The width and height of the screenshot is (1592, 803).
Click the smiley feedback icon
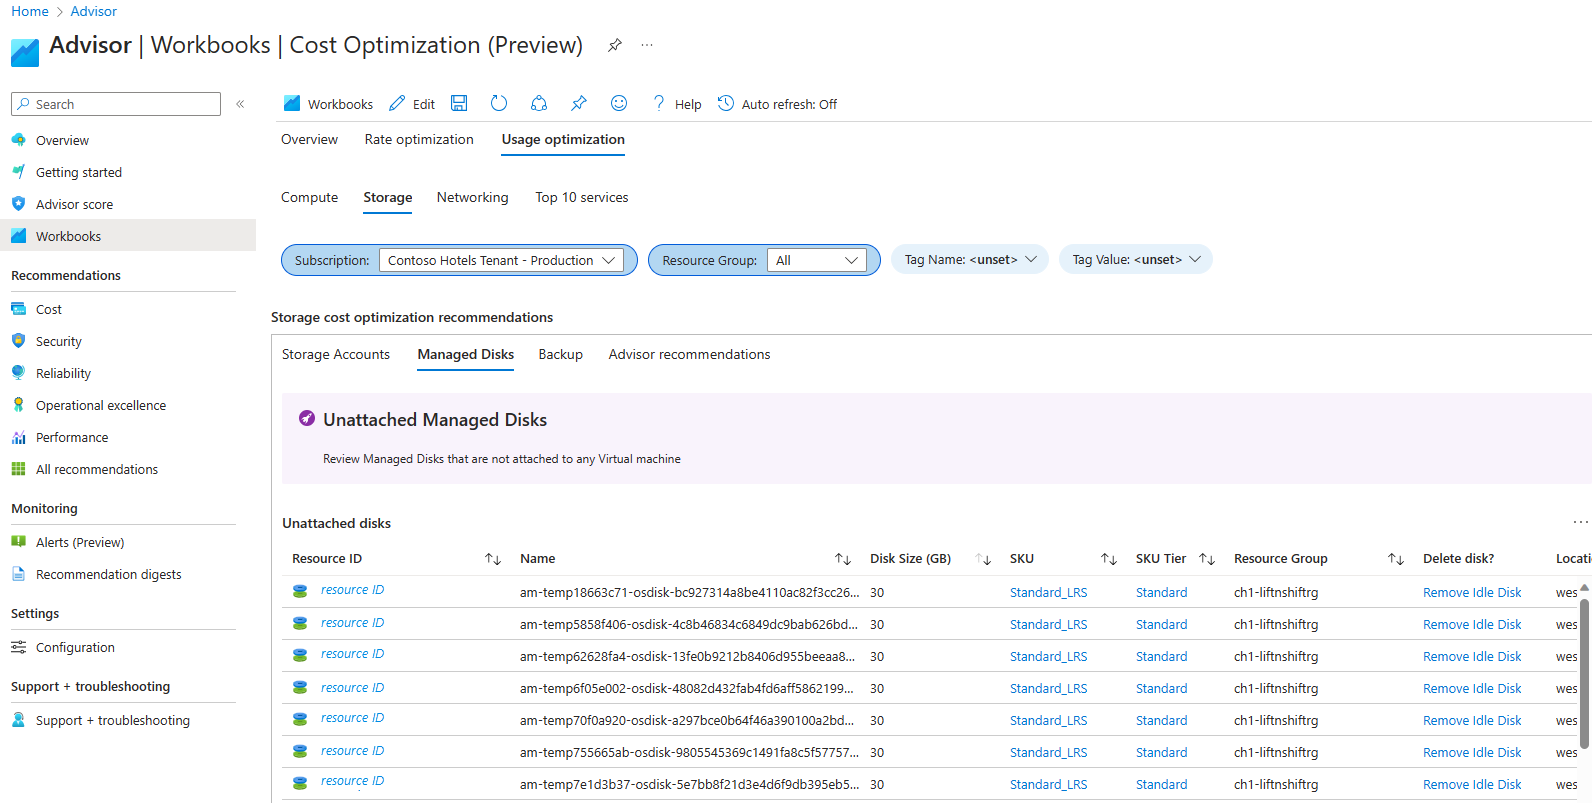point(619,103)
